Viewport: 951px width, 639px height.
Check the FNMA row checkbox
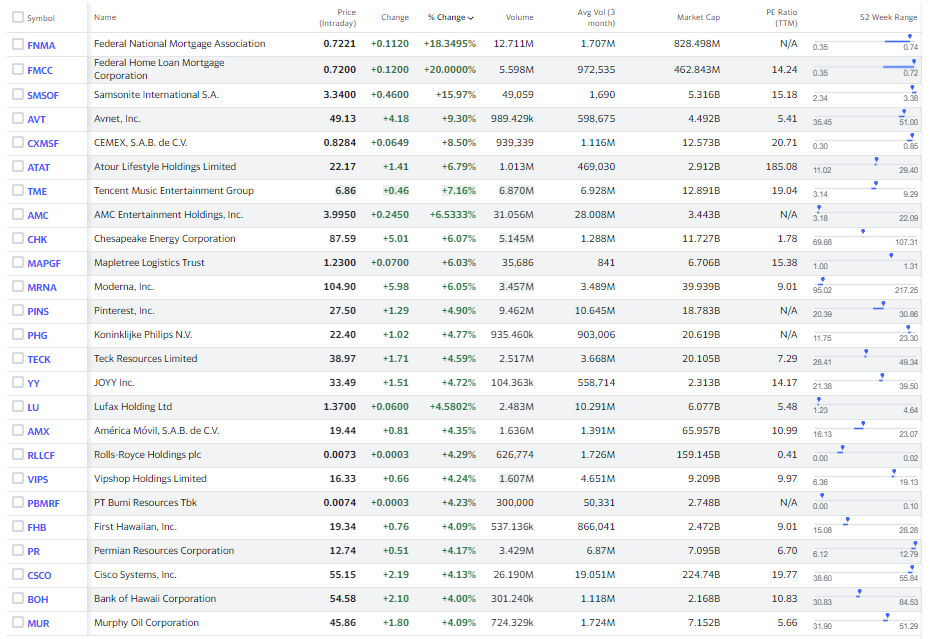(x=18, y=44)
